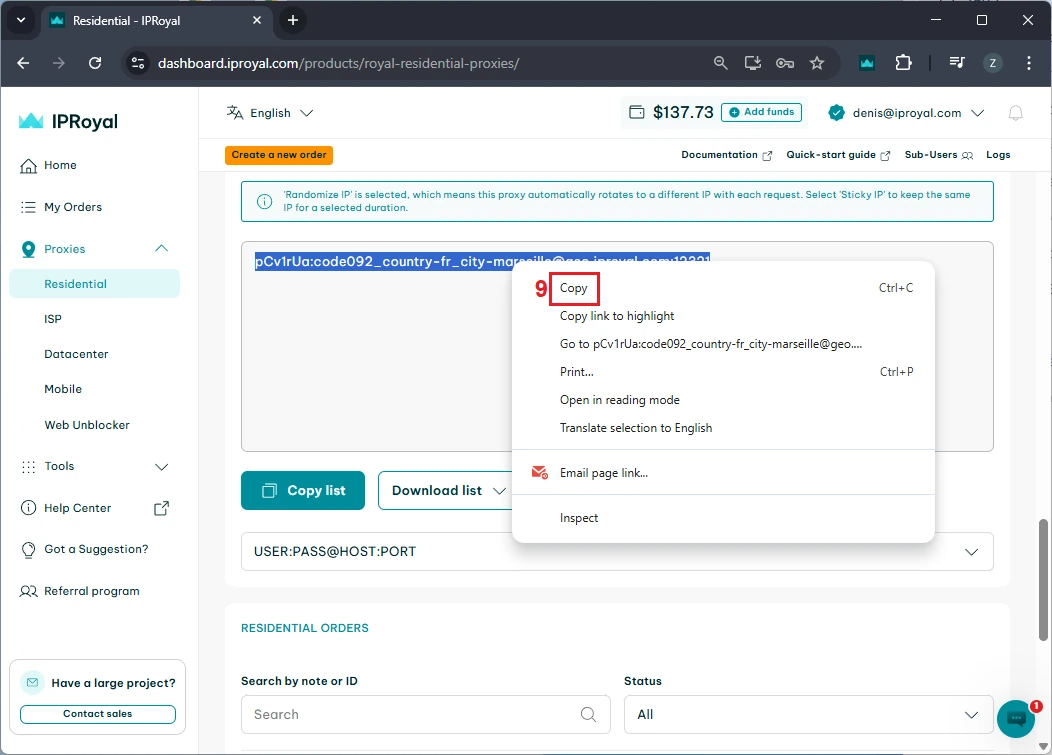The image size is (1052, 755).
Task: Open the live chat bubble
Action: coord(1016,718)
